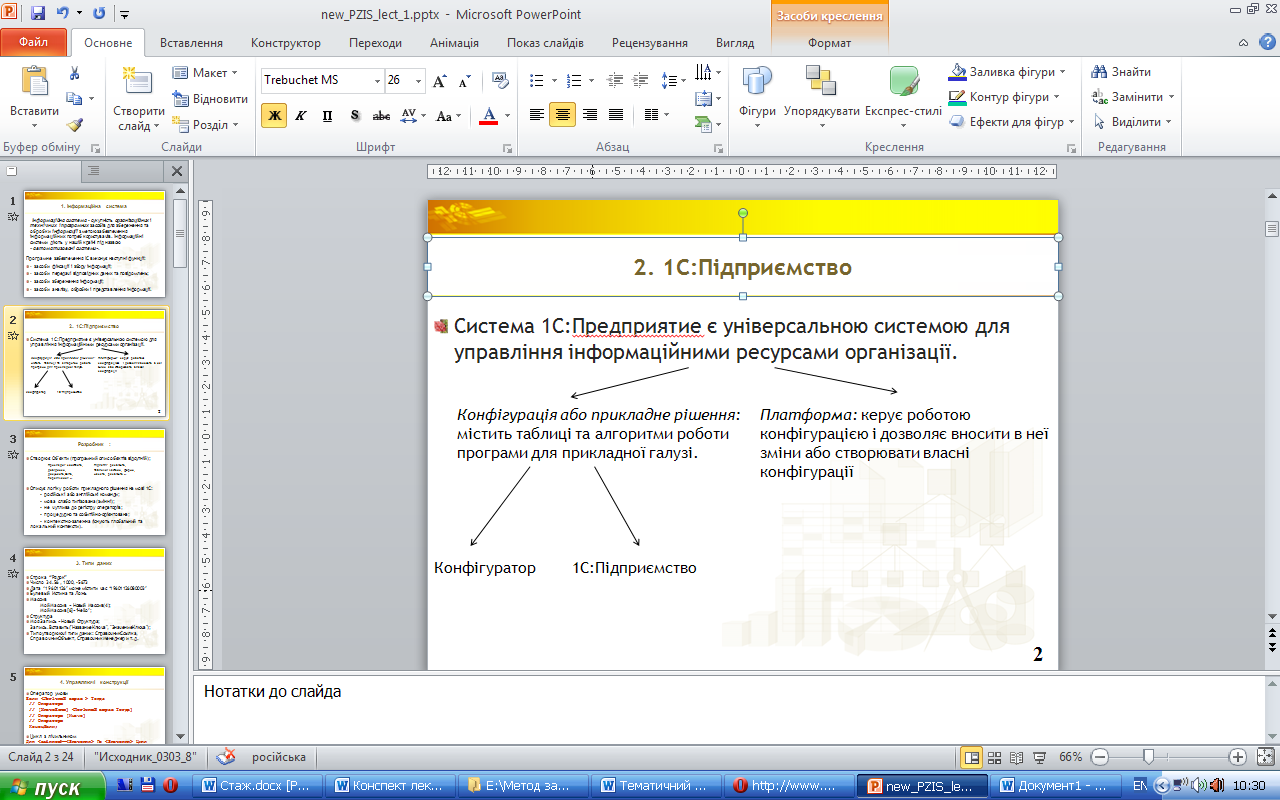Switch to the Outline tab in slide pane
Screen dimensions: 1280x800
click(x=92, y=171)
